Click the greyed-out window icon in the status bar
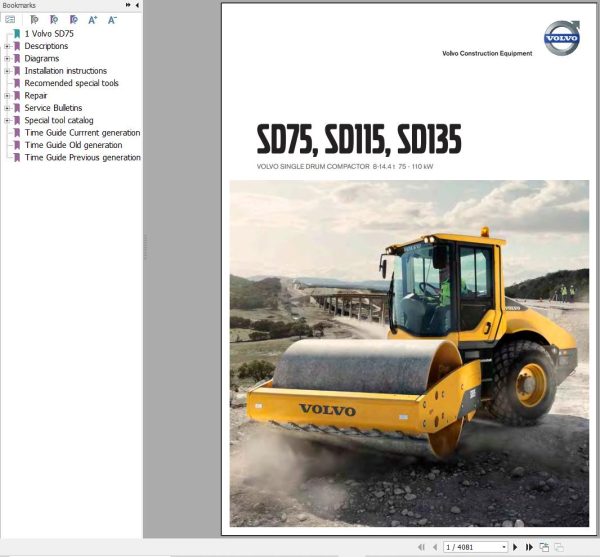Viewport: 600px width, 557px height. coord(559,547)
